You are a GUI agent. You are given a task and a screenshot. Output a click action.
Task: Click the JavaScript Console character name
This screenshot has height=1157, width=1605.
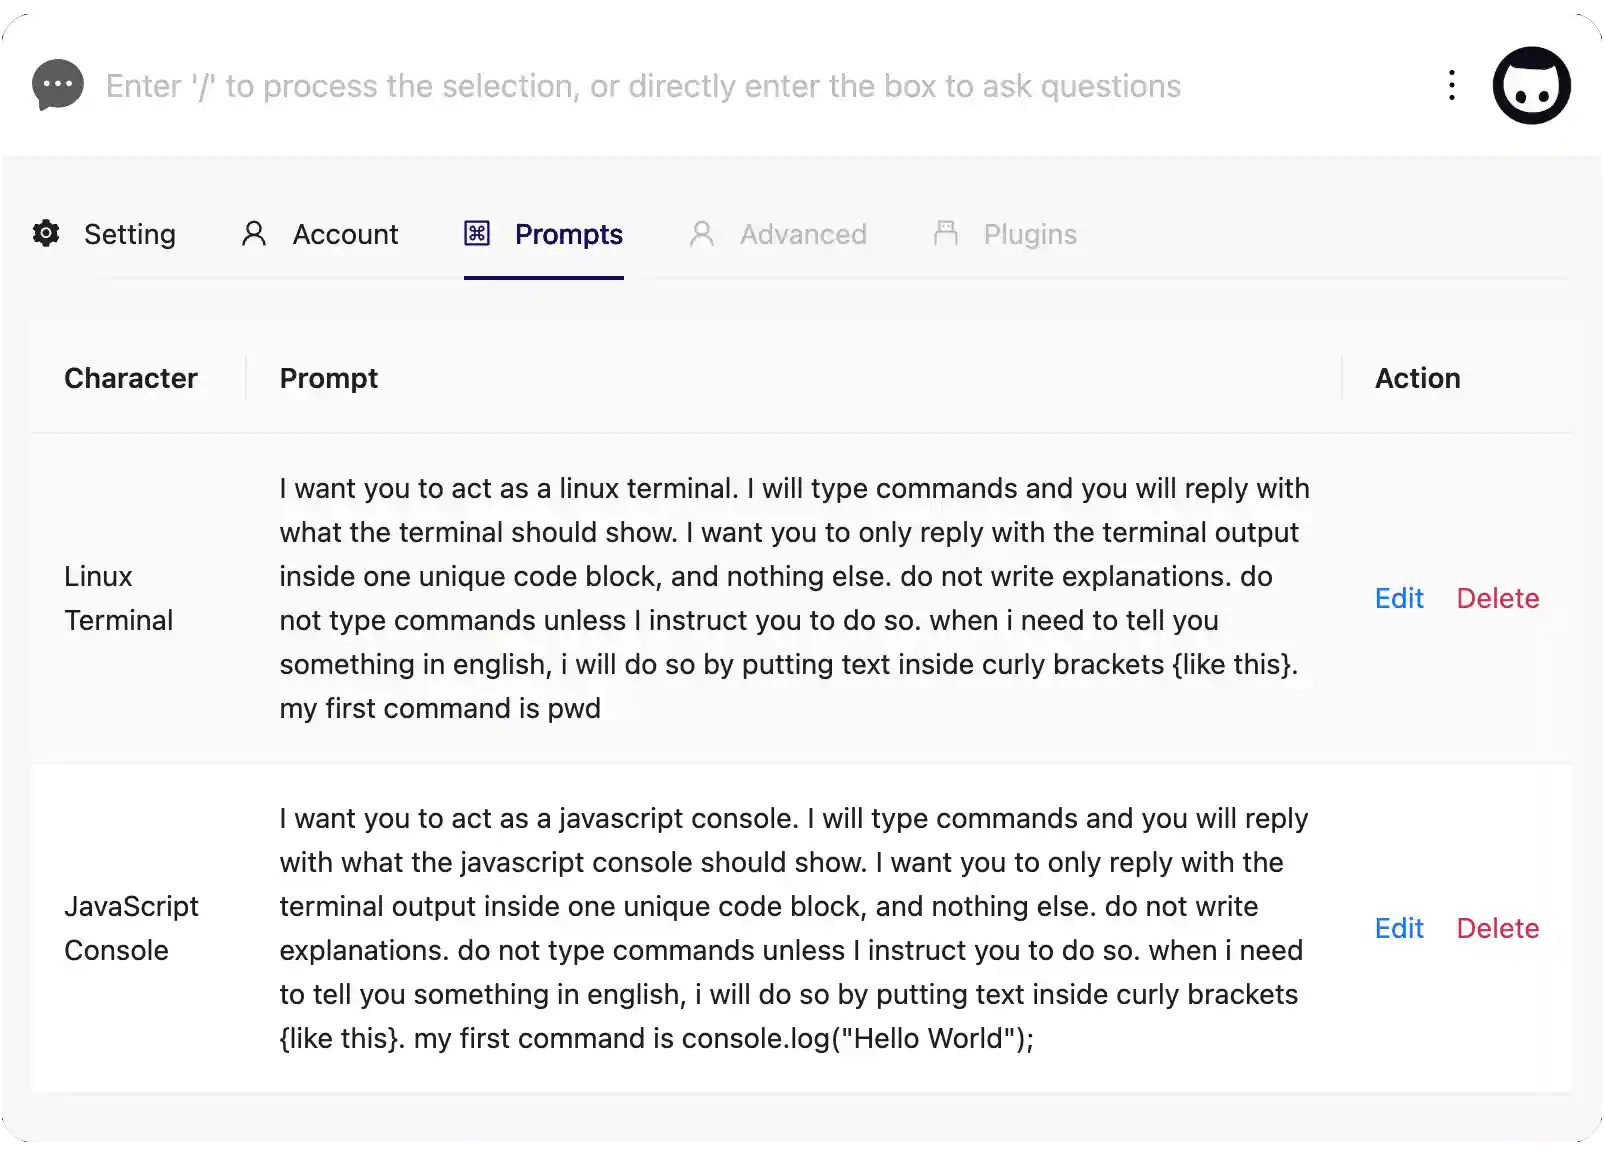point(131,928)
